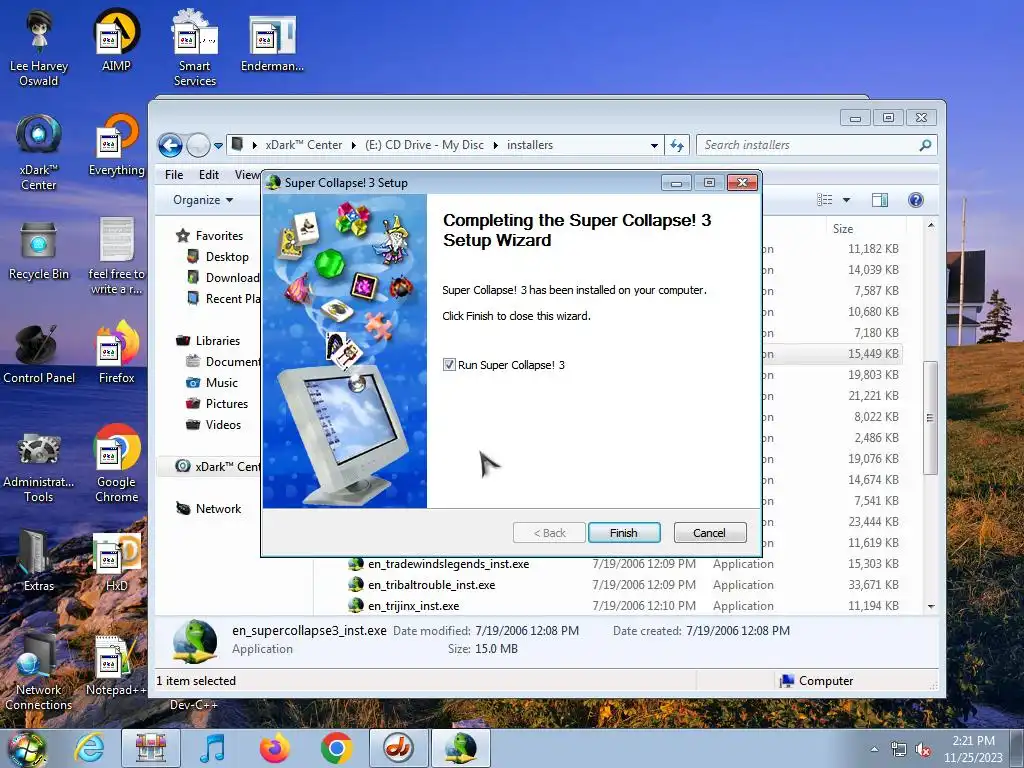Open HxD desktop shortcut
The width and height of the screenshot is (1024, 768).
116,561
